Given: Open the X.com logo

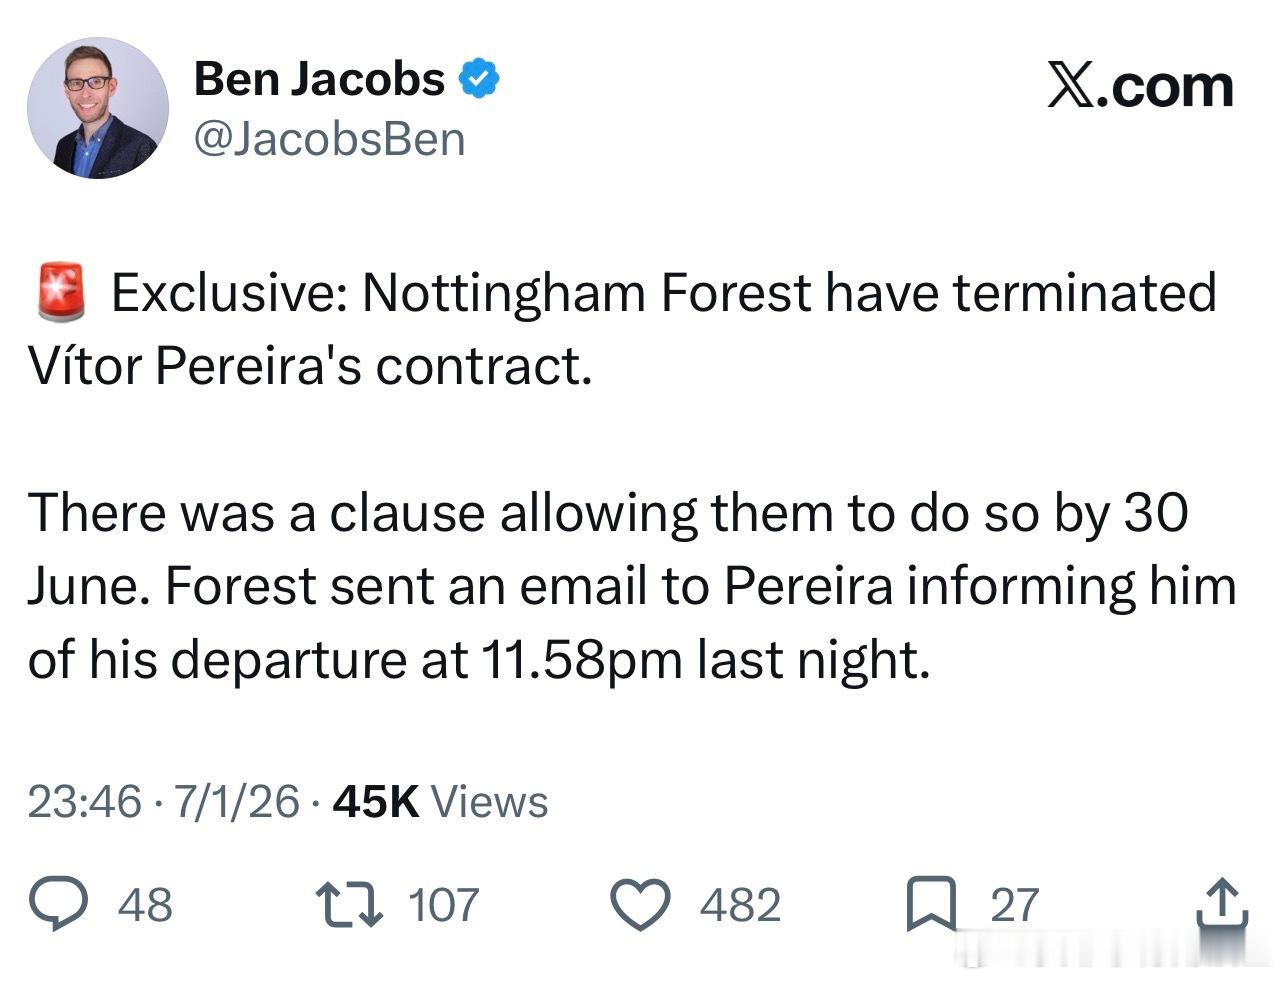Looking at the screenshot, I should pos(1140,86).
